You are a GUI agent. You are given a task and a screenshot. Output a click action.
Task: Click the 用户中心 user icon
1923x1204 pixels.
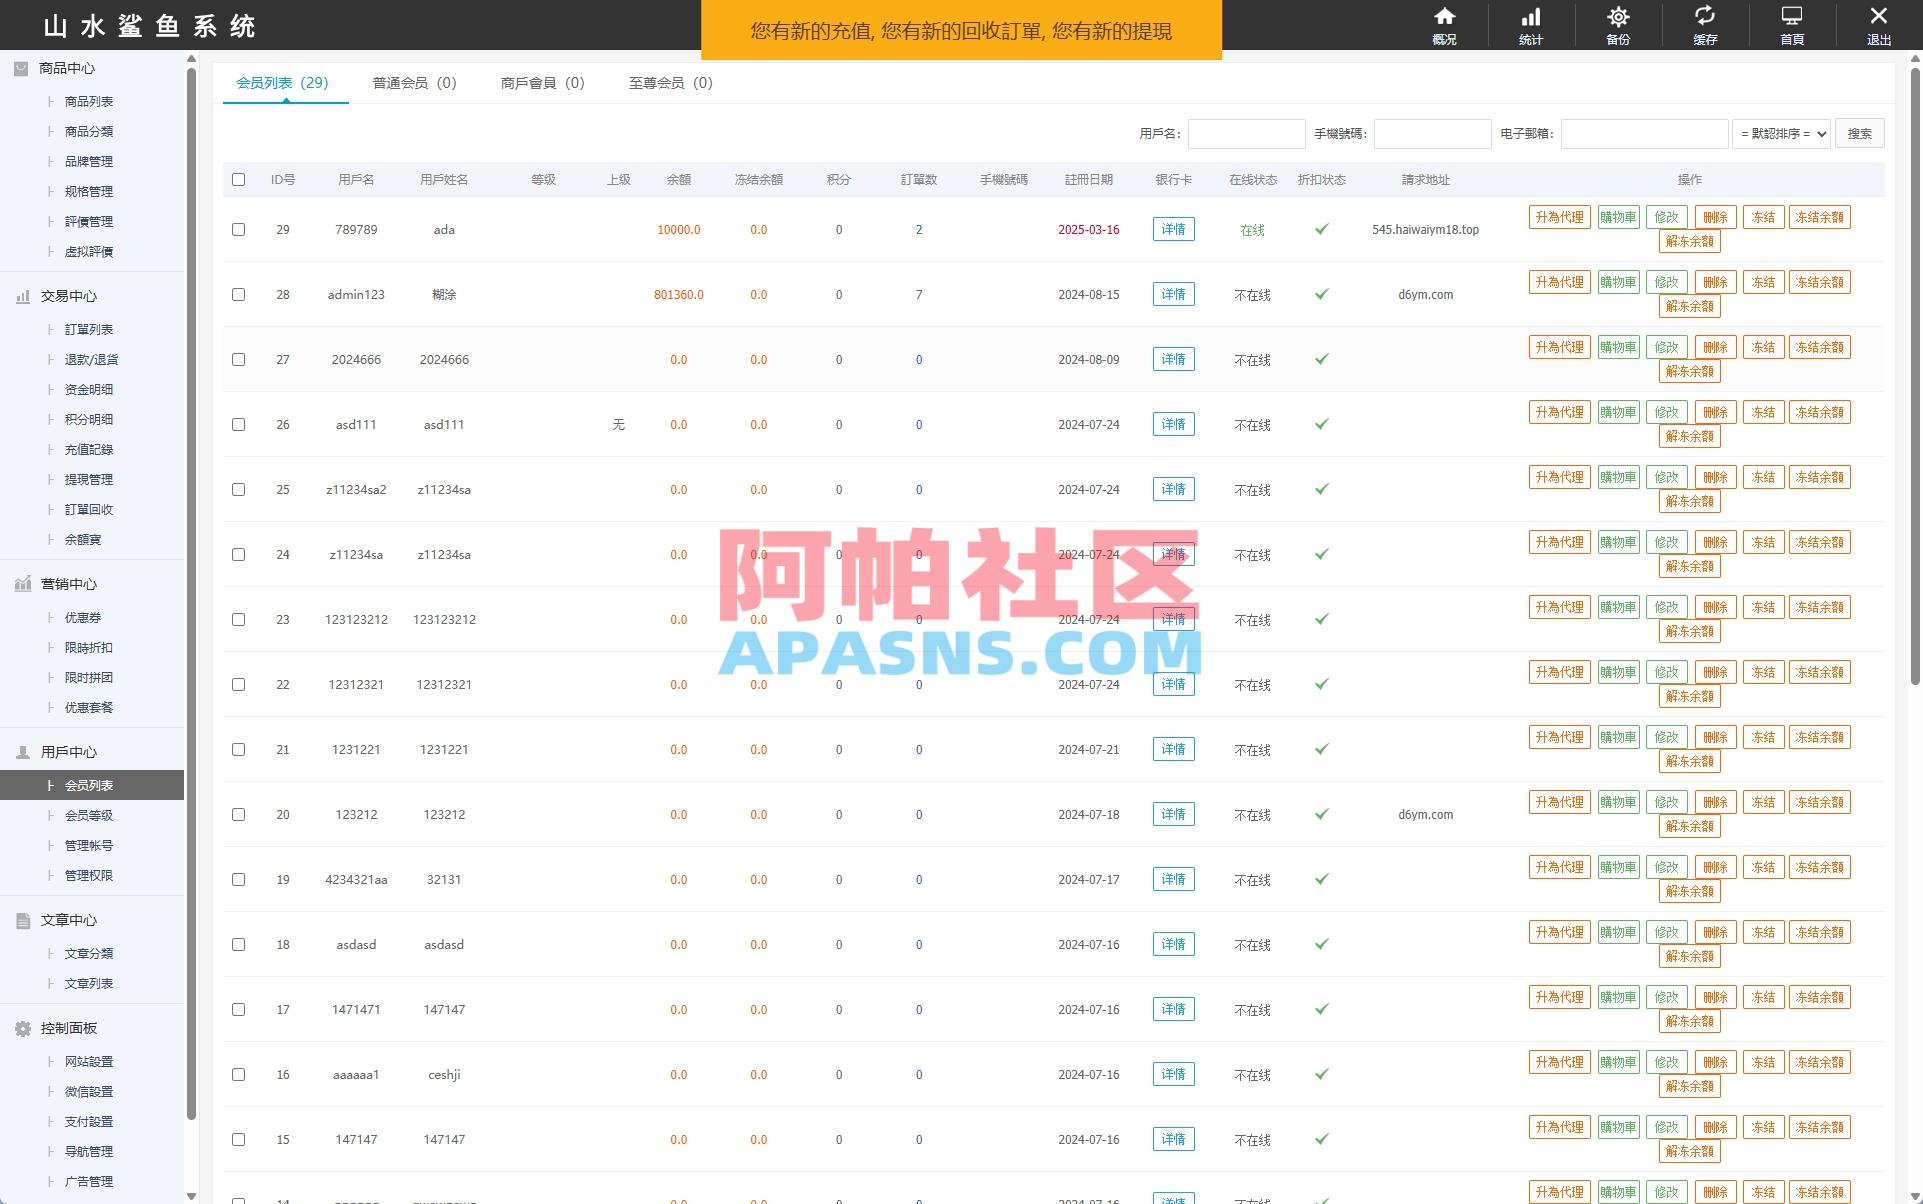22,751
